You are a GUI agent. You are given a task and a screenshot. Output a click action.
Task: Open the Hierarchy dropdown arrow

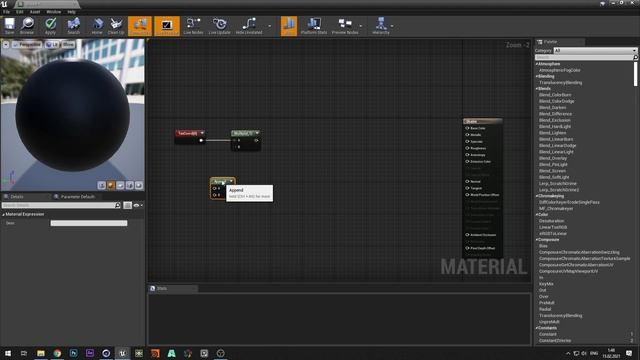coord(392,26)
